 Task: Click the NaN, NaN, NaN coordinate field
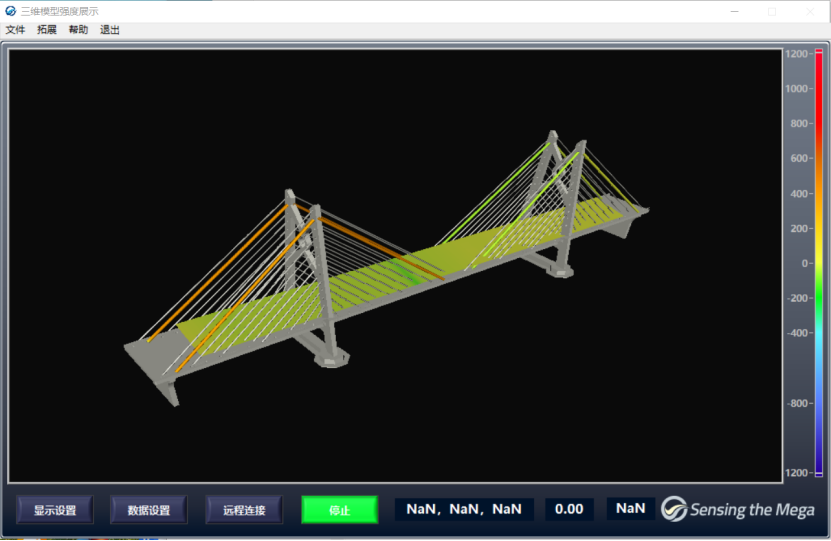(464, 509)
